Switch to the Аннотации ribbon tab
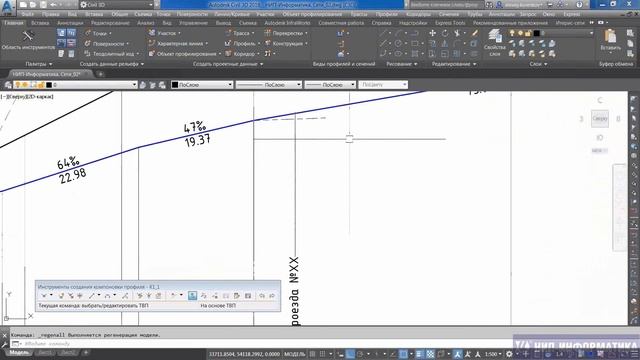The width and height of the screenshot is (640, 360). pos(70,23)
